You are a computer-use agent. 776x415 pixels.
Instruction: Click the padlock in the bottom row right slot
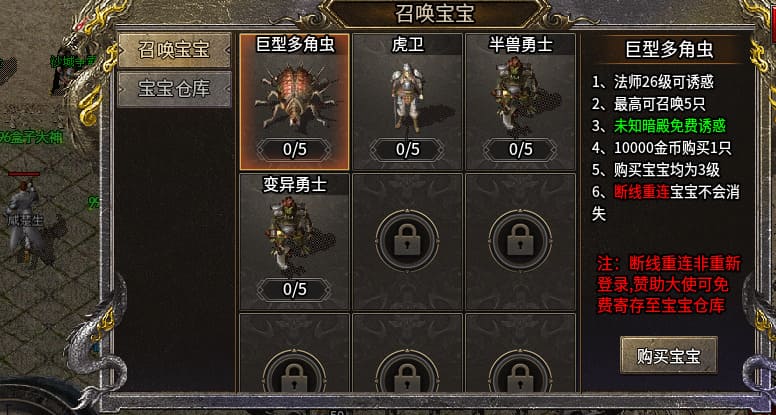click(520, 377)
